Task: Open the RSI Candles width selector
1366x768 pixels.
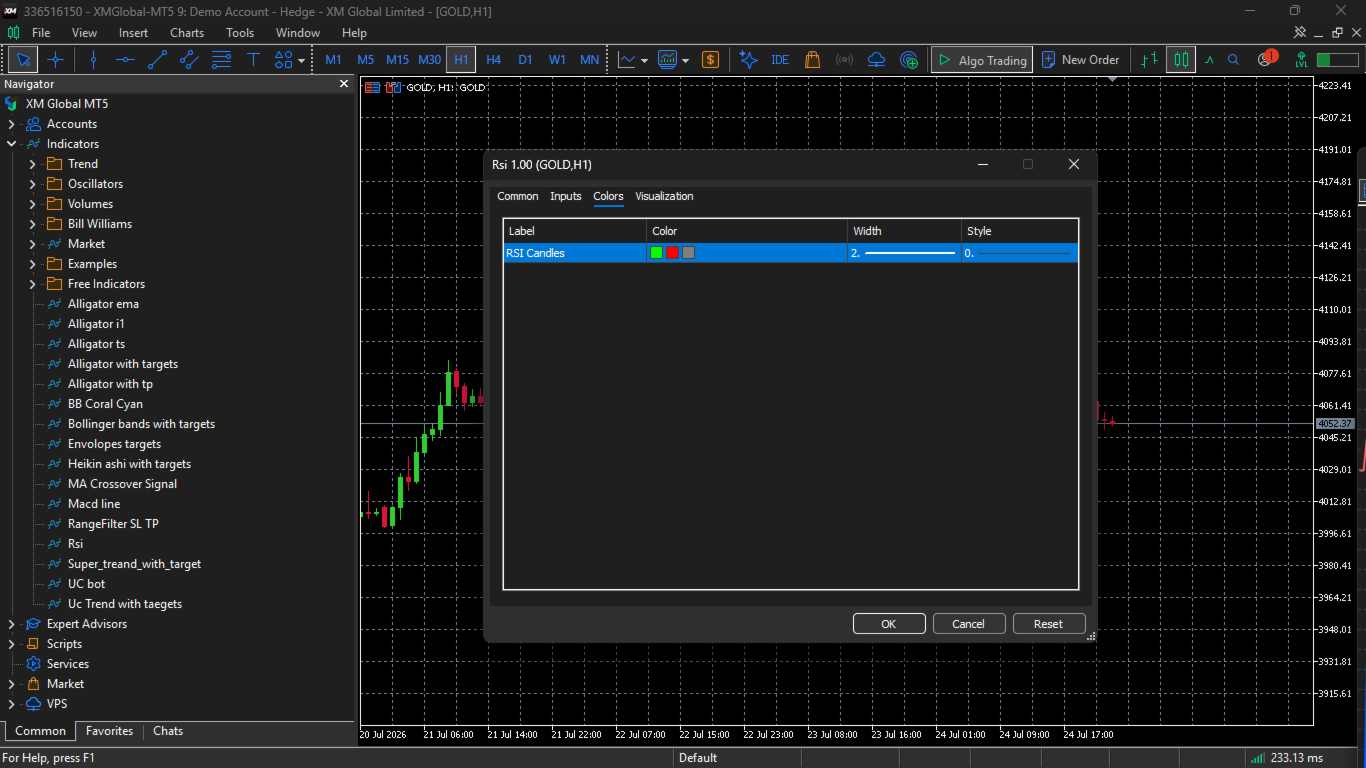Action: (904, 253)
